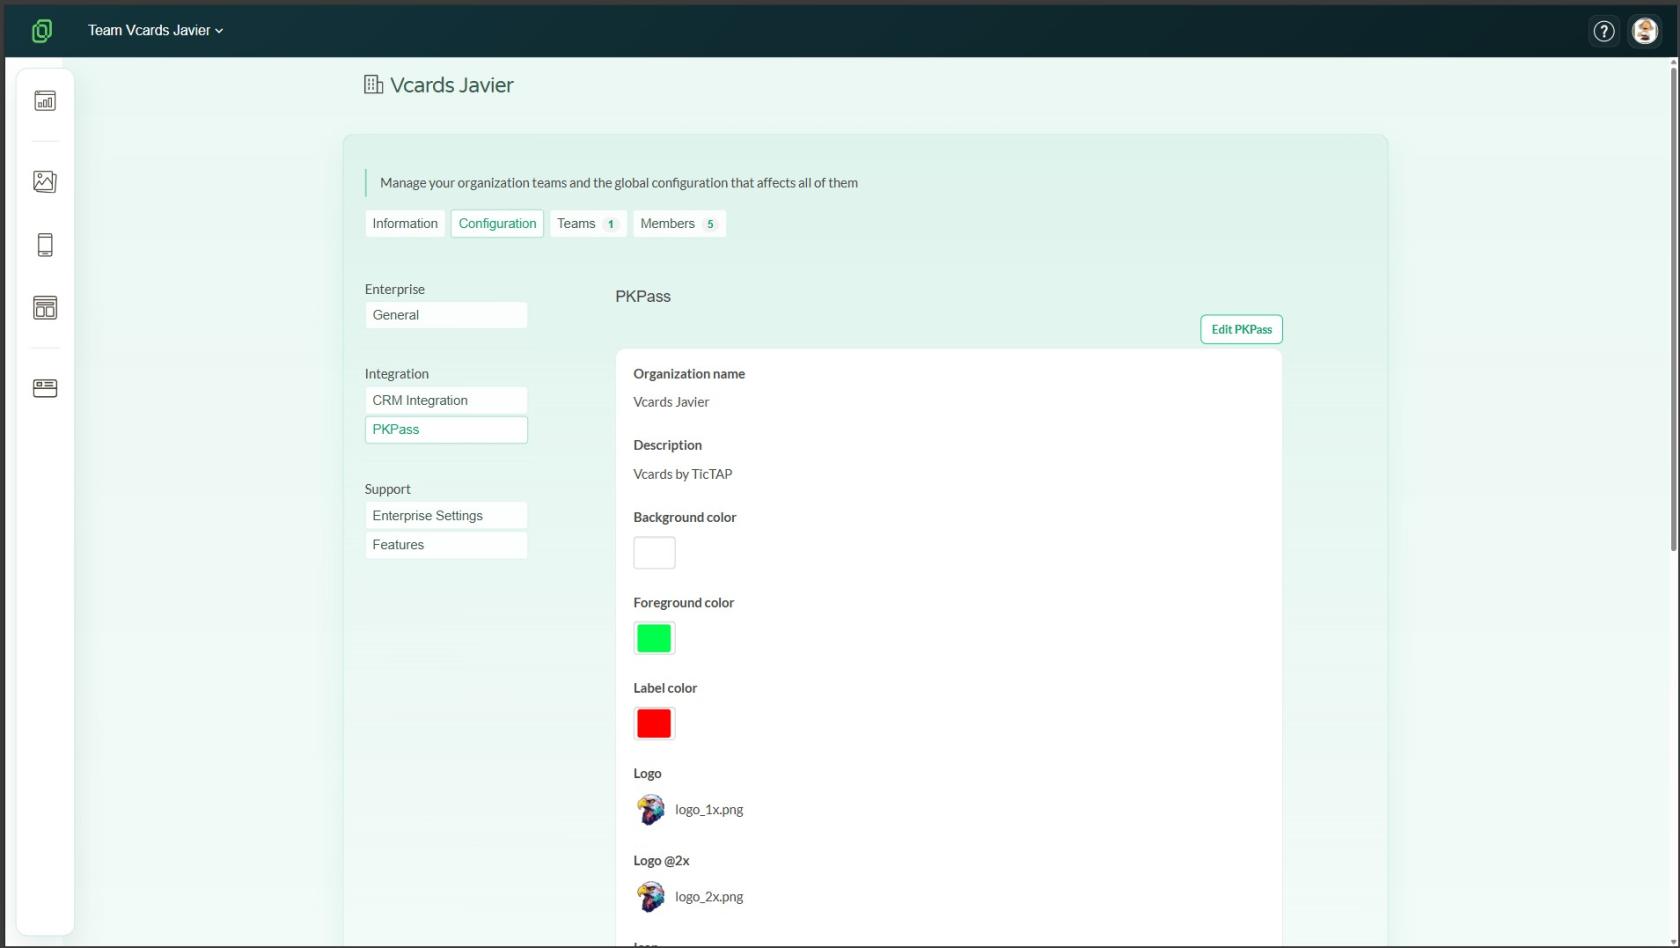Open the cards sidebar icon
The width and height of the screenshot is (1680, 948).
(45, 388)
